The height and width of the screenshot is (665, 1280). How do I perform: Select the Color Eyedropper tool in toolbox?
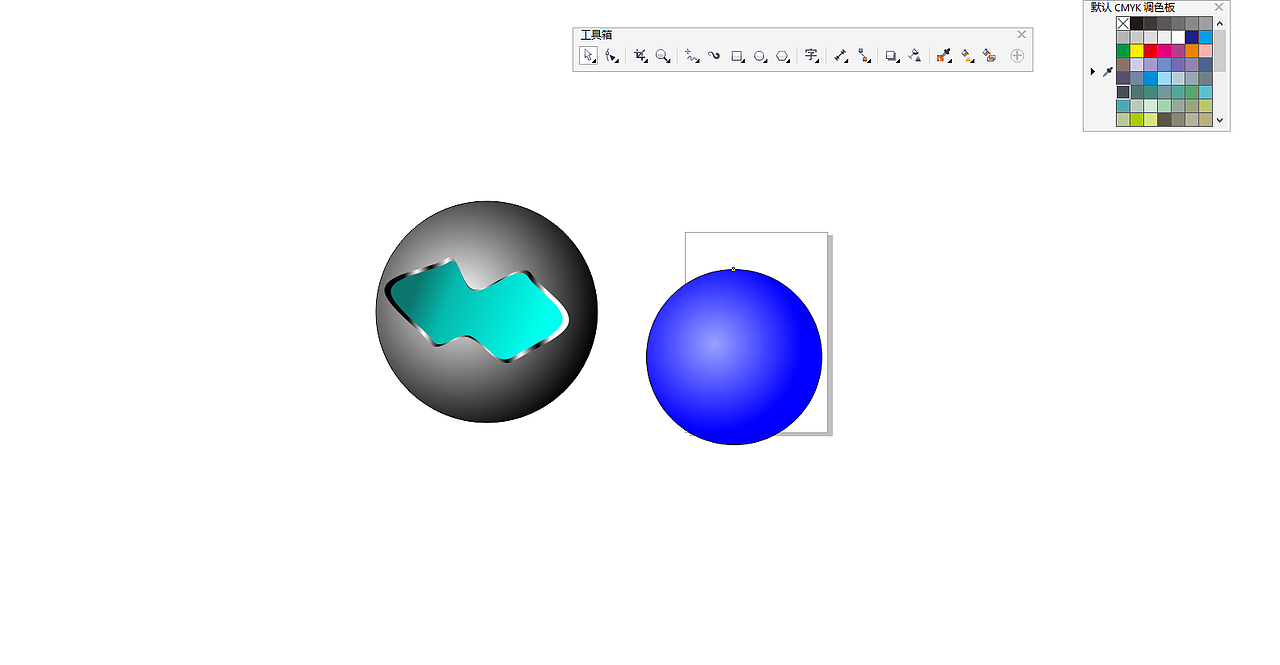coord(943,56)
